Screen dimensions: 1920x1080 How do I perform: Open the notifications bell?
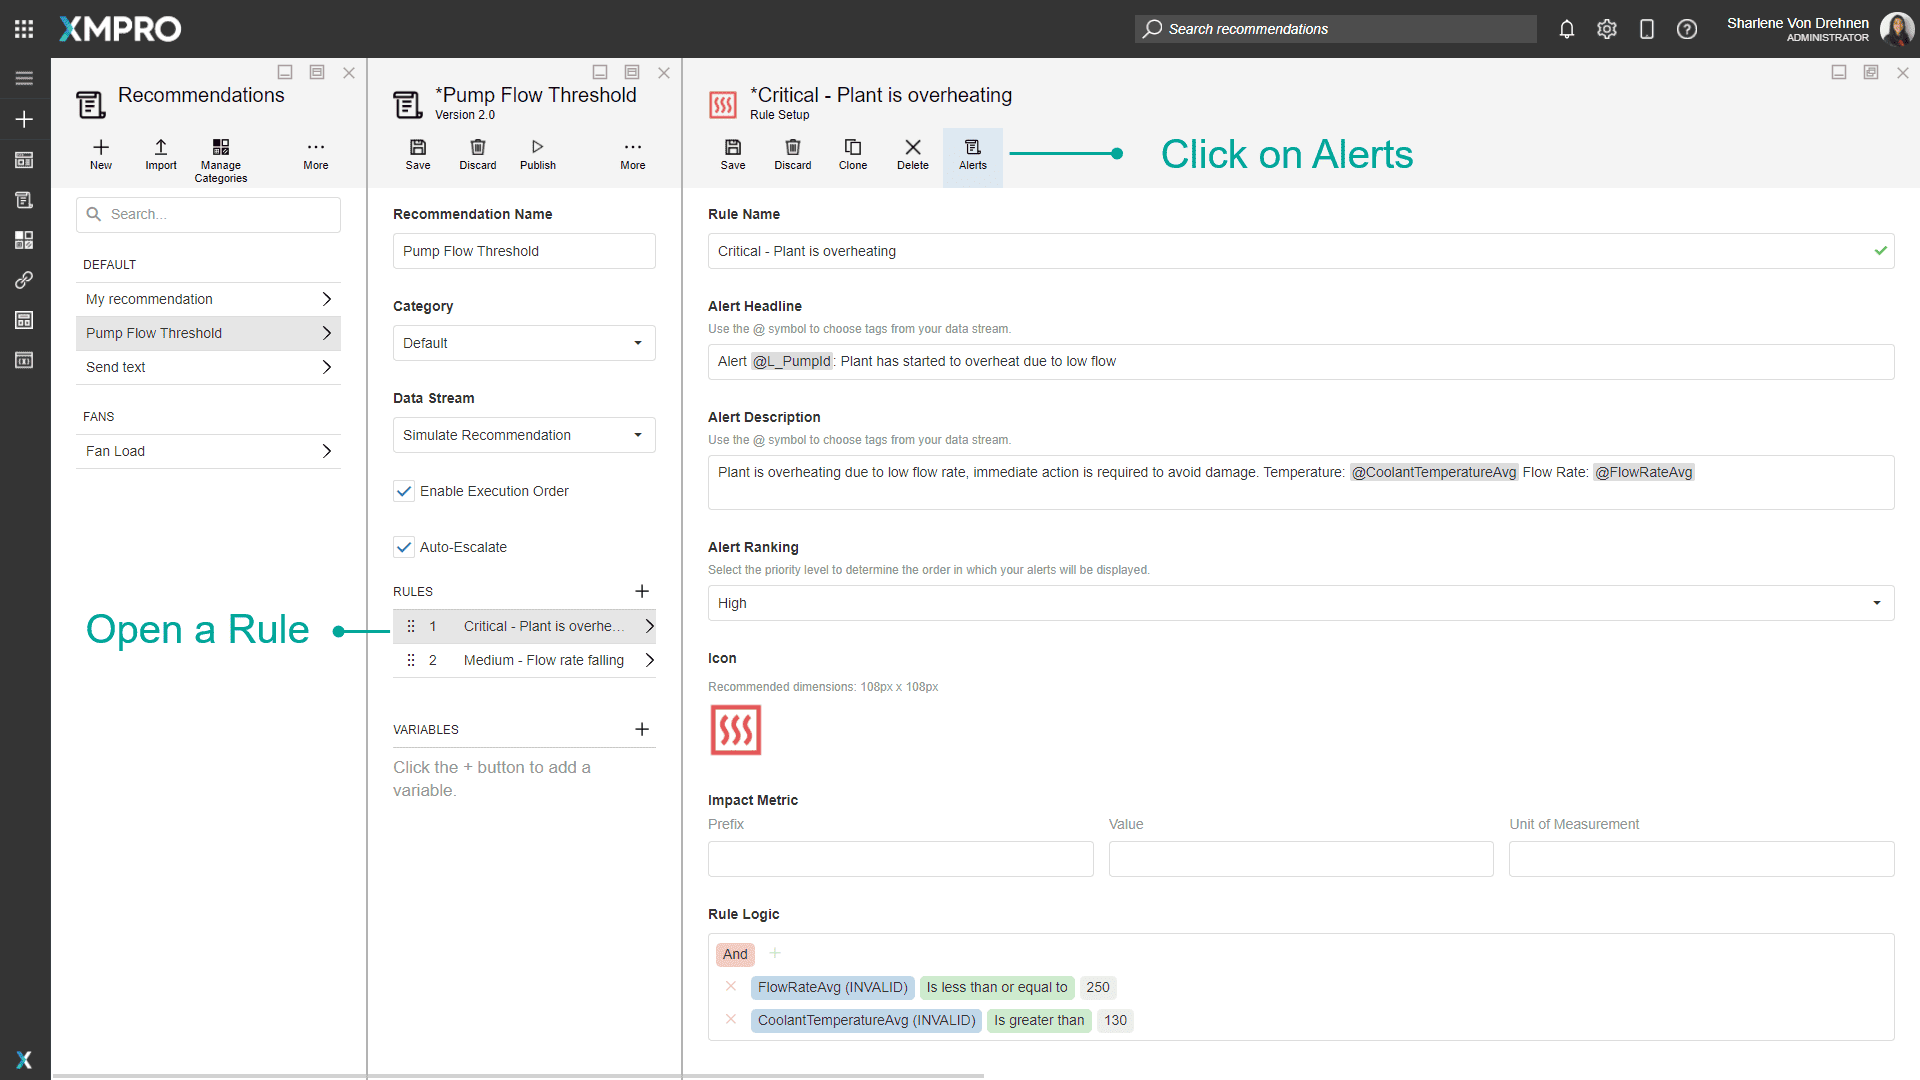pyautogui.click(x=1566, y=29)
